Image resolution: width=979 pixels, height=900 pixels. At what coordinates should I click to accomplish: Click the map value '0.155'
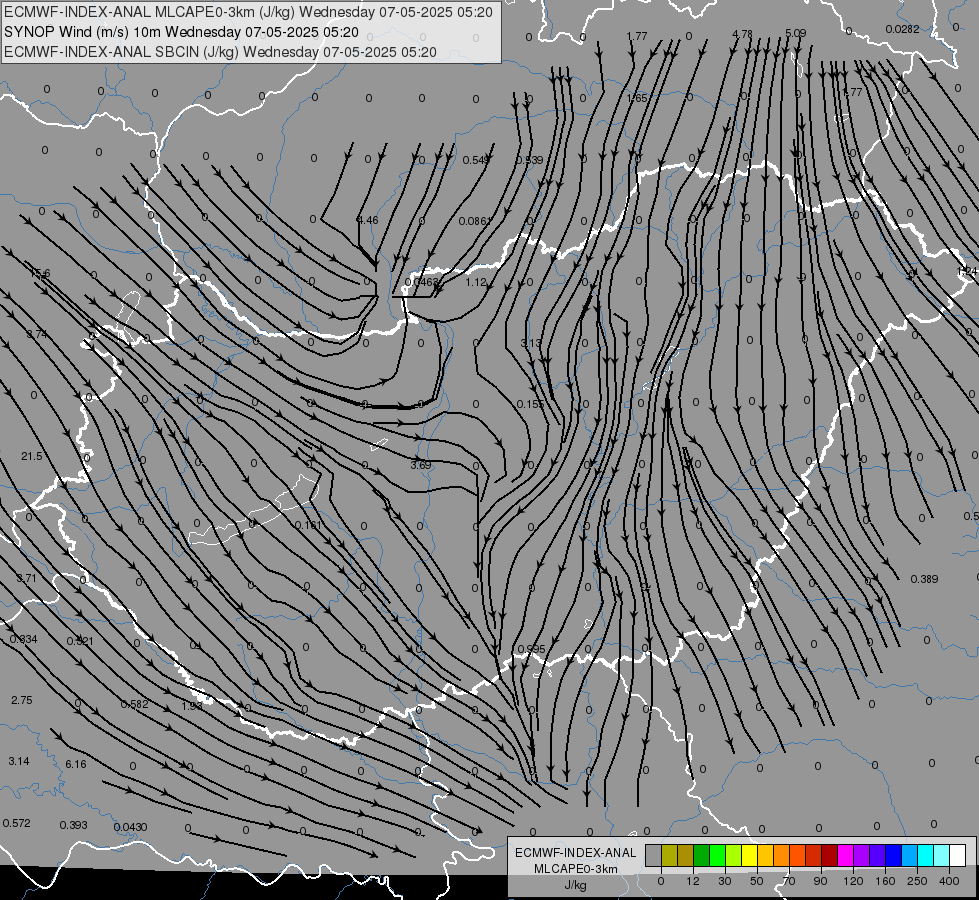[530, 404]
